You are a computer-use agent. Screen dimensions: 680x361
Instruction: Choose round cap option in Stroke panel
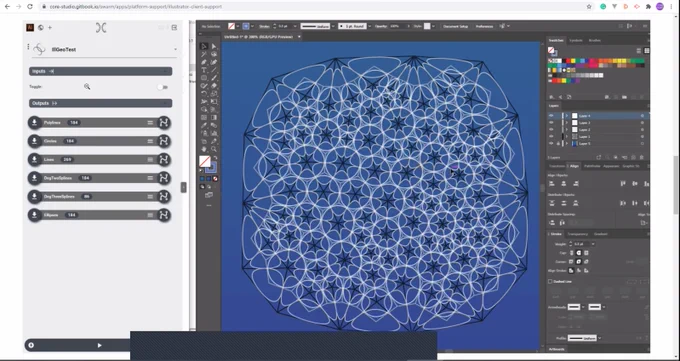[579, 253]
